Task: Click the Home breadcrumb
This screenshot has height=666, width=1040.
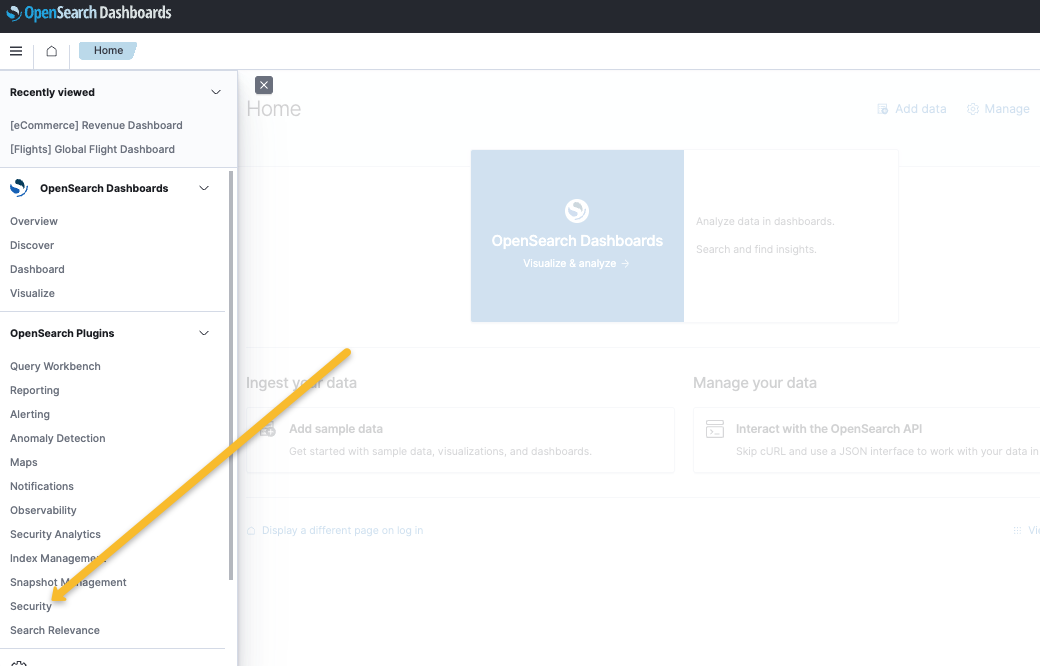Action: tap(108, 50)
